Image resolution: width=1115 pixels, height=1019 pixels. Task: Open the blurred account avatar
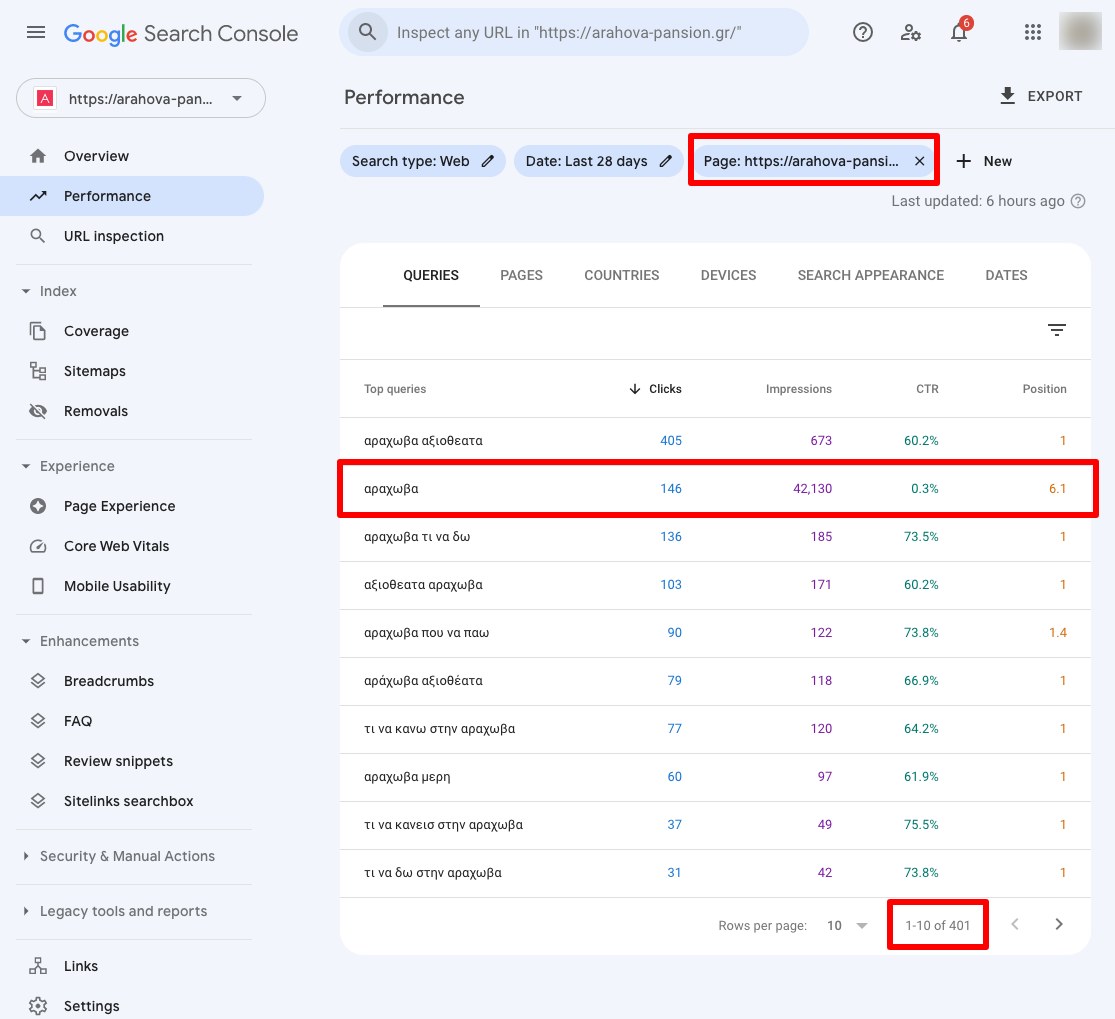(1079, 32)
